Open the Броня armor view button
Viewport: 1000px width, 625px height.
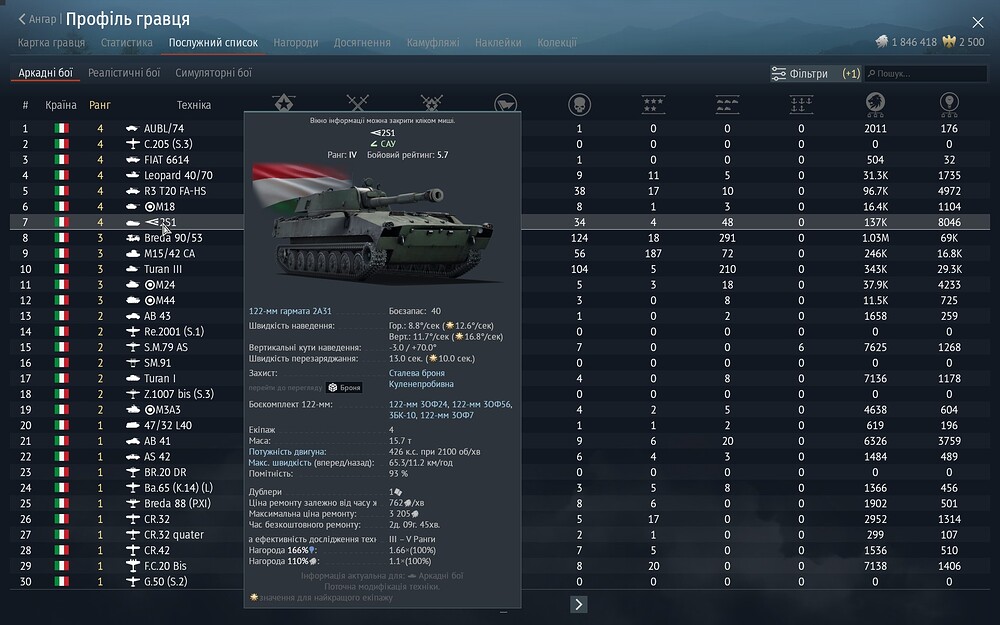pos(344,387)
